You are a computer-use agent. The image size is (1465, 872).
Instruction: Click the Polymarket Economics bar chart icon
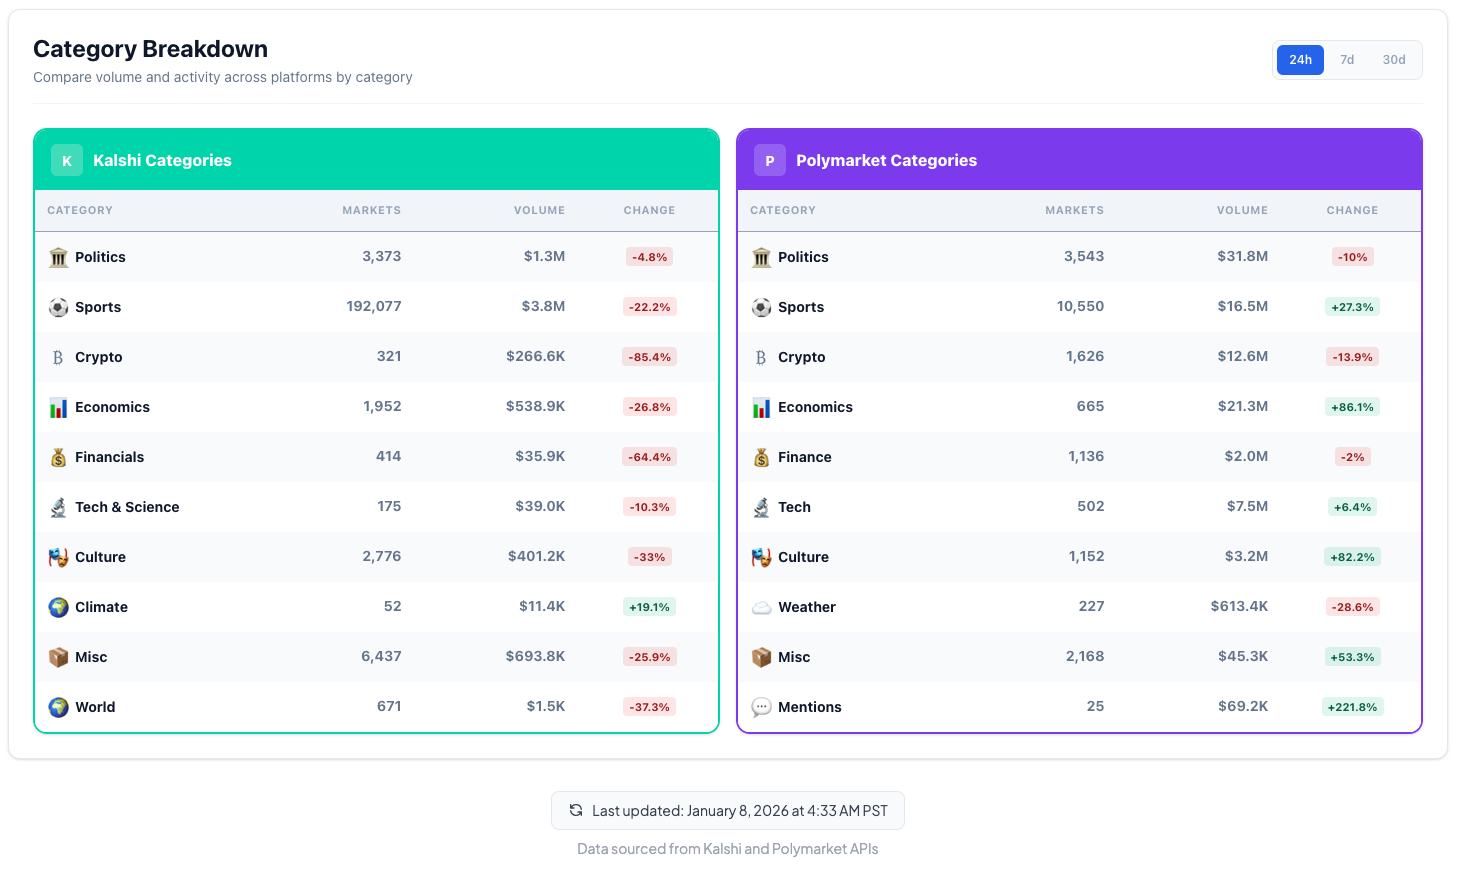[x=762, y=407]
